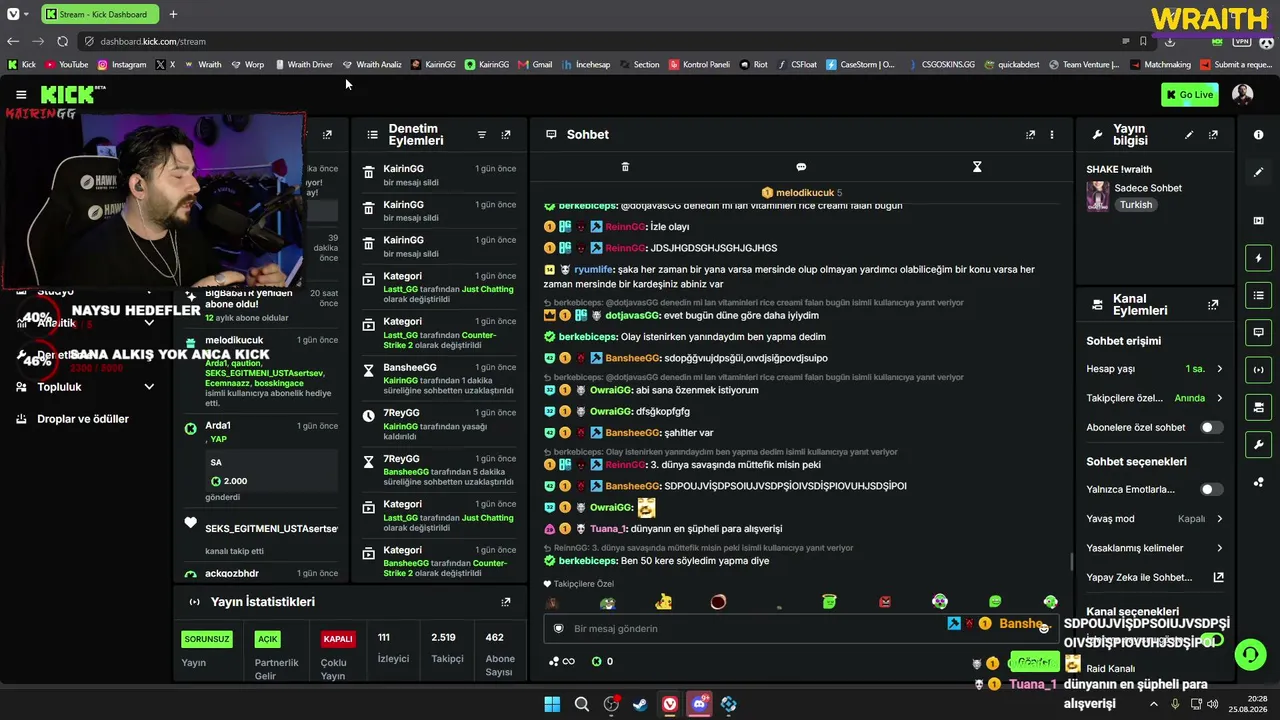Viewport: 1280px width, 720px height.
Task: Click the melodikucuk subscription gift entry
Action: tap(262, 371)
